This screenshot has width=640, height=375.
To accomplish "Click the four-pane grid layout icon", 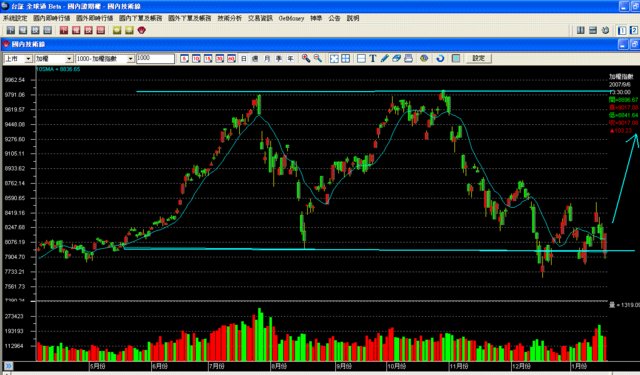I will (346, 58).
